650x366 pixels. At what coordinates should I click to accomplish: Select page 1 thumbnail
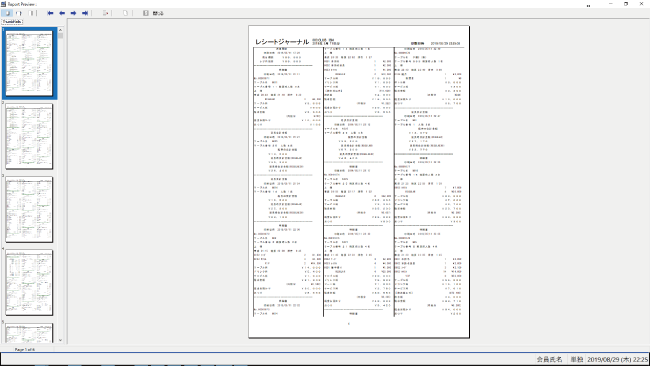tap(29, 63)
